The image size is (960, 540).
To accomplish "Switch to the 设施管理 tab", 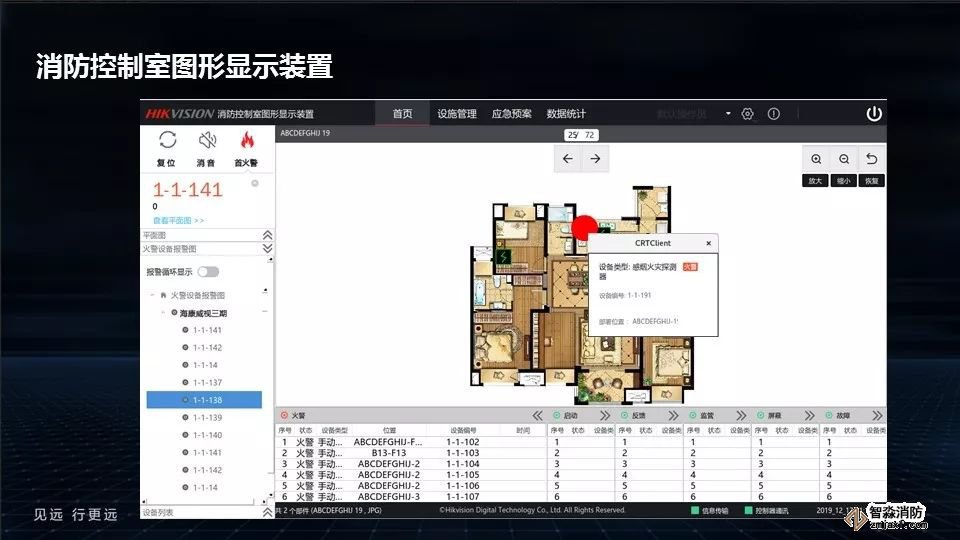I will pos(457,114).
